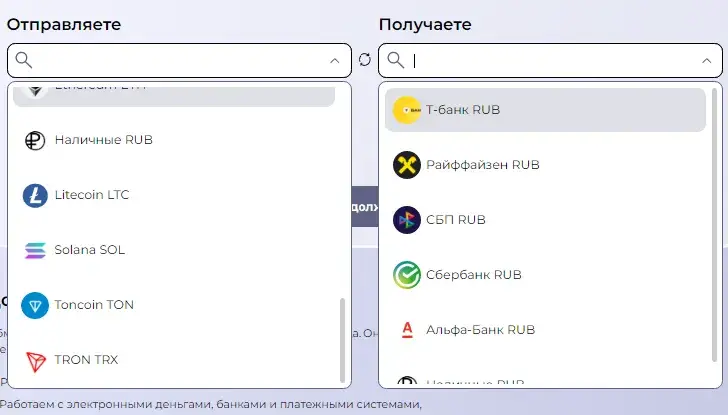The height and width of the screenshot is (415, 728).
Task: Click the TRON logo icon
Action: click(x=35, y=361)
